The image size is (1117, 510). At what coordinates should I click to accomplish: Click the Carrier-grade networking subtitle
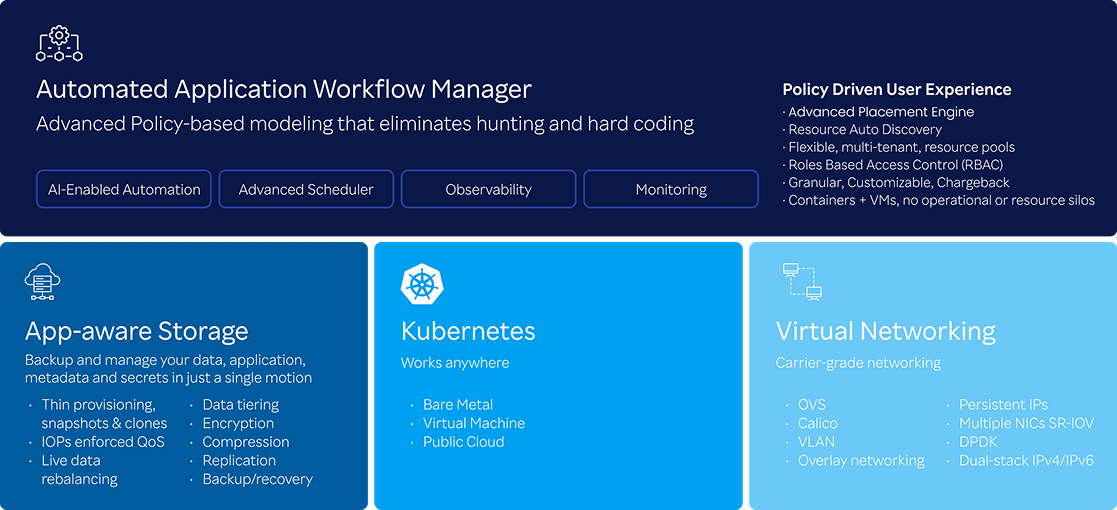pos(858,363)
